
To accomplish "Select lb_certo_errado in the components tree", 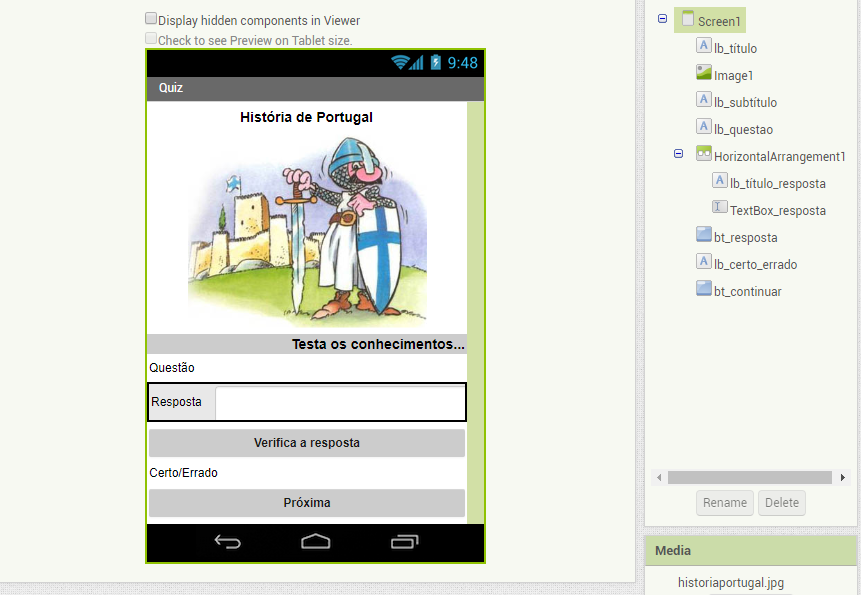I will [x=755, y=265].
